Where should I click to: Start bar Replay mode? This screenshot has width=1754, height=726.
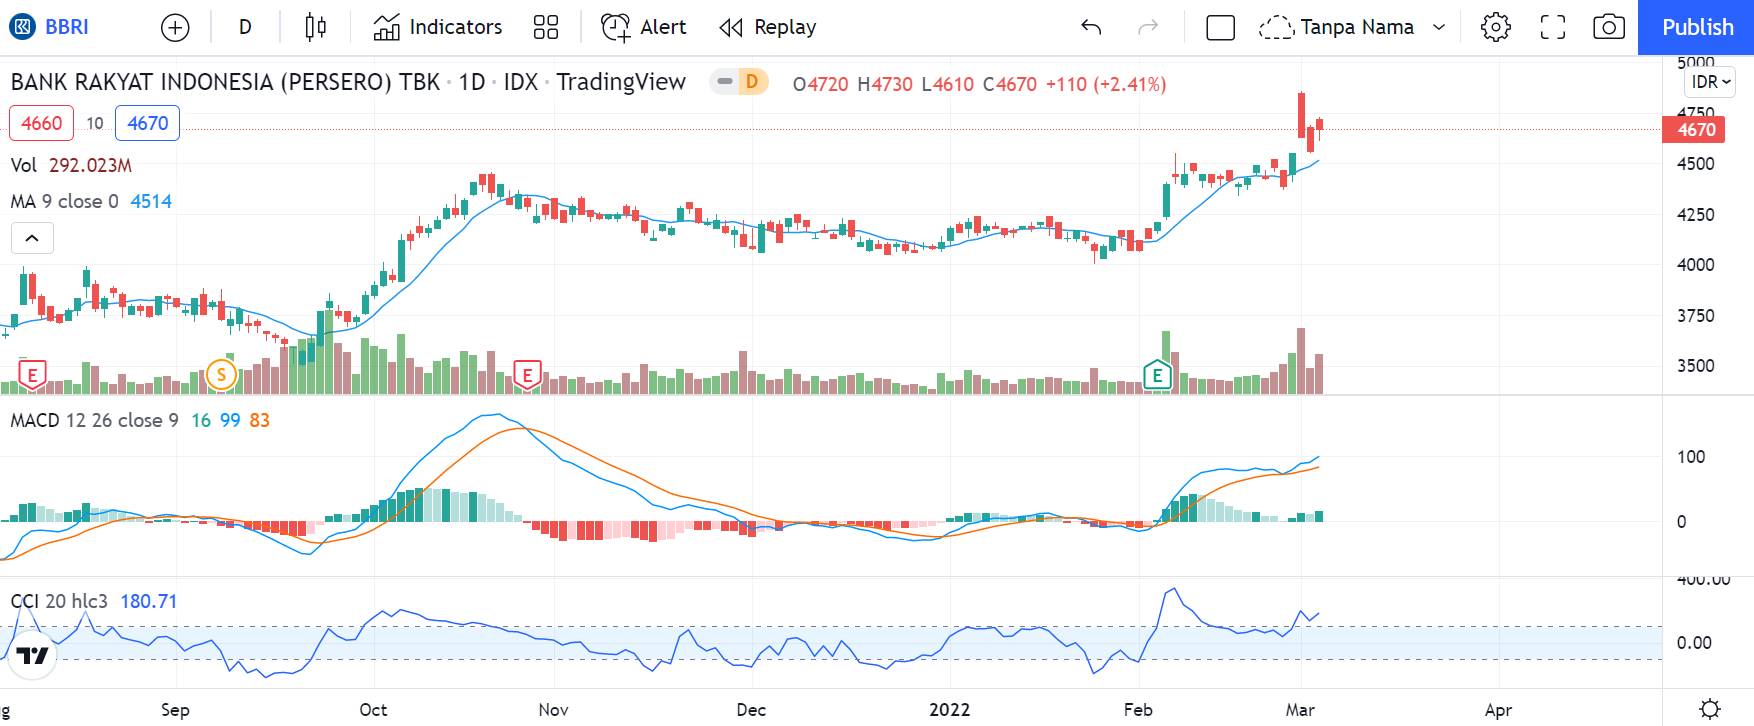click(x=768, y=27)
